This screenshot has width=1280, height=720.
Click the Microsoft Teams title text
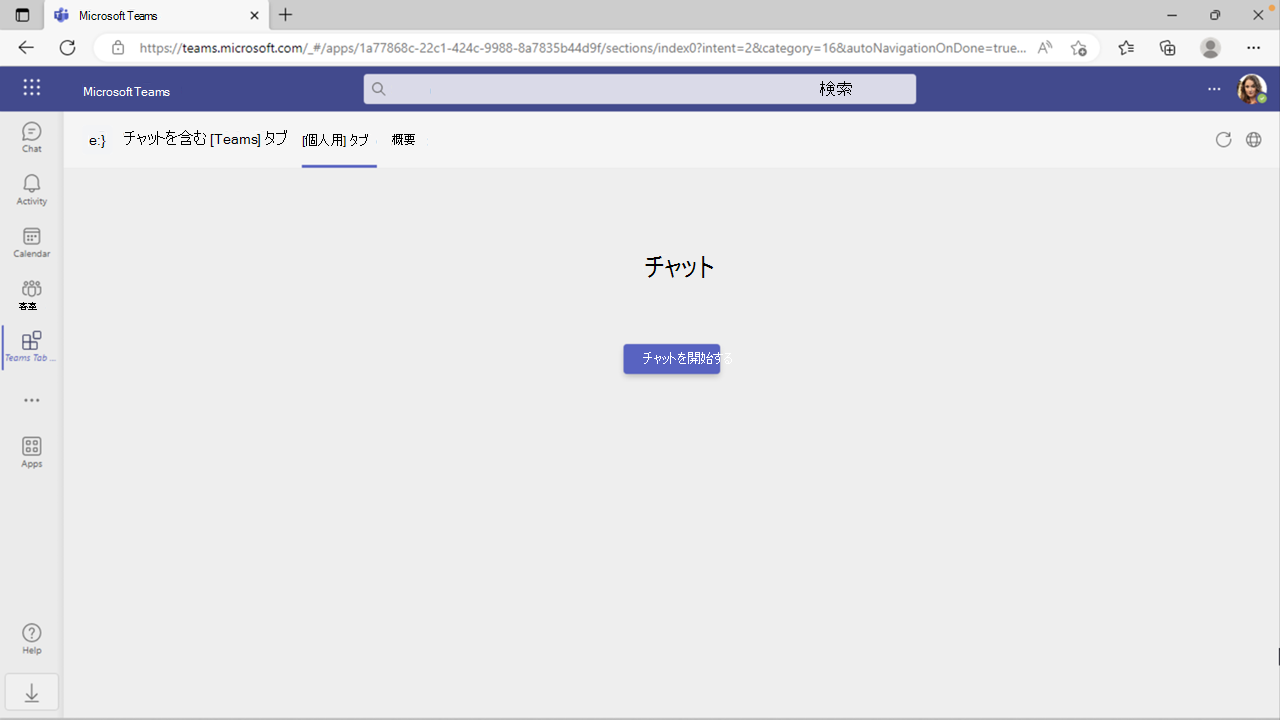point(126,92)
